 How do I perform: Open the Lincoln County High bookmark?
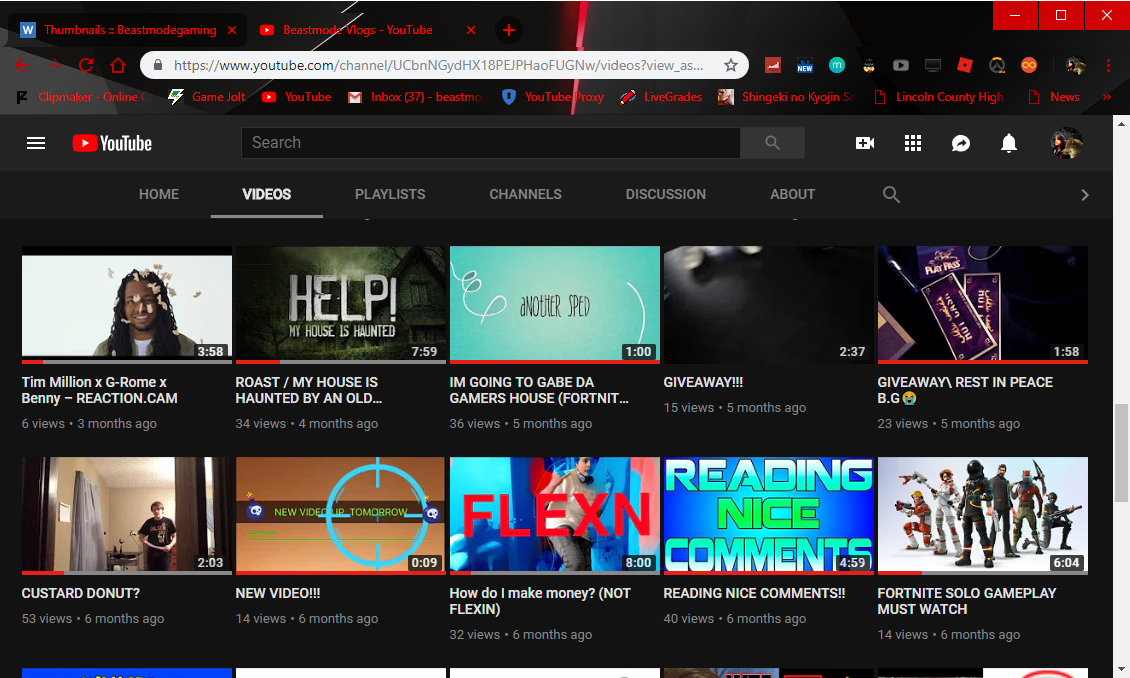tap(938, 97)
